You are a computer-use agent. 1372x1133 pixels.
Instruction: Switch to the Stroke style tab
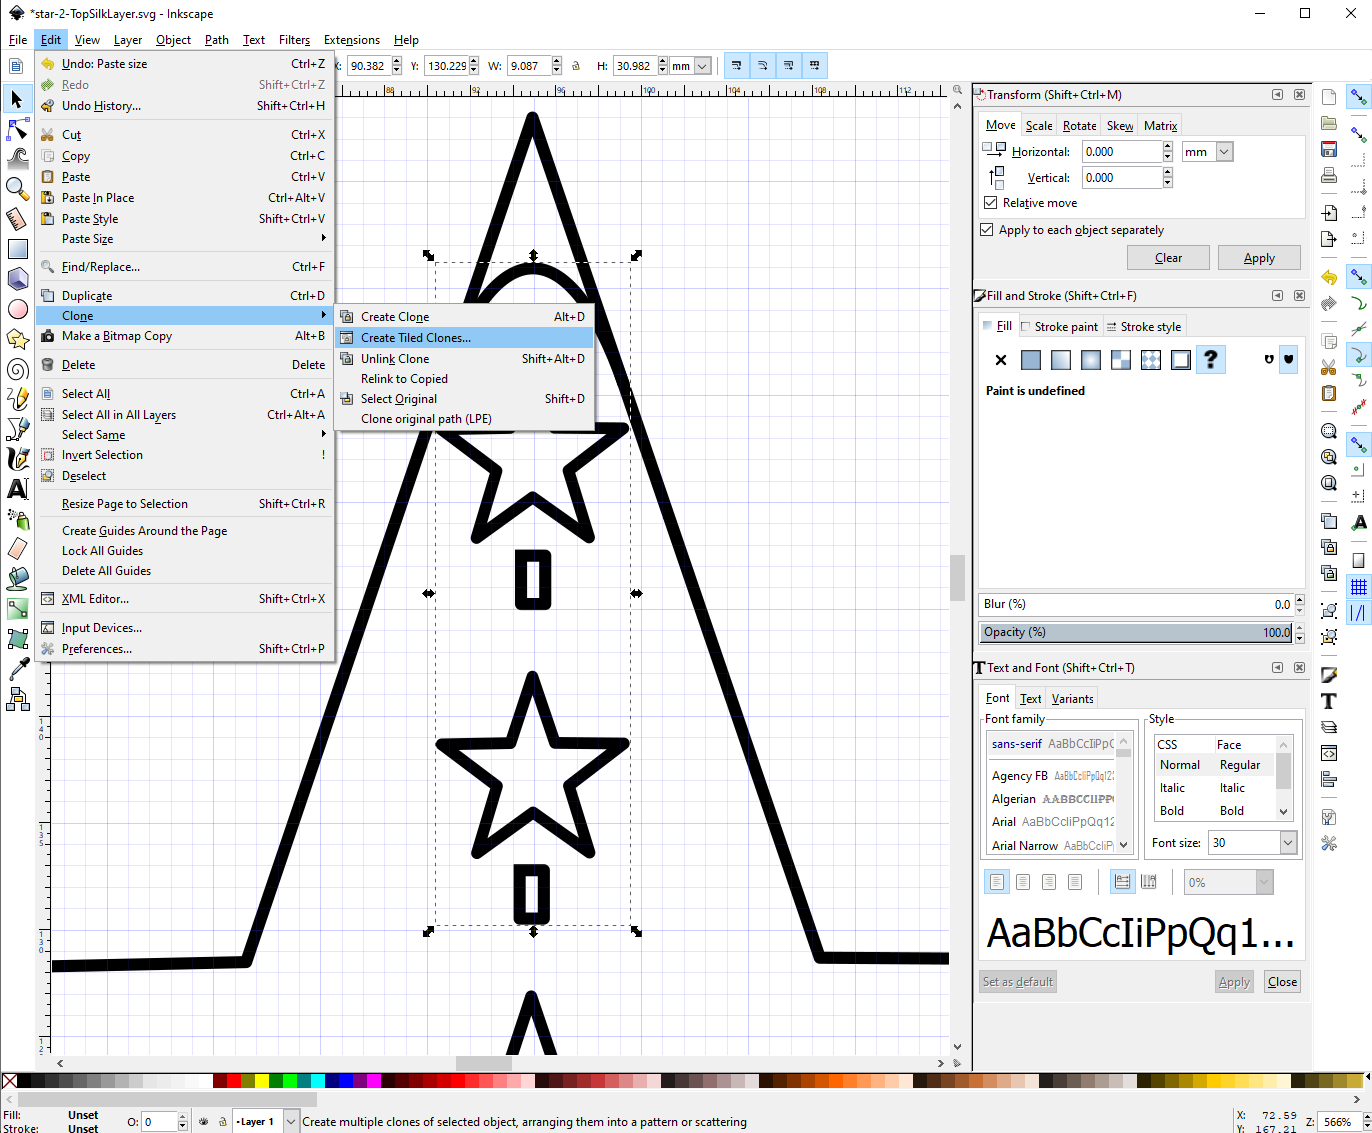(1143, 326)
